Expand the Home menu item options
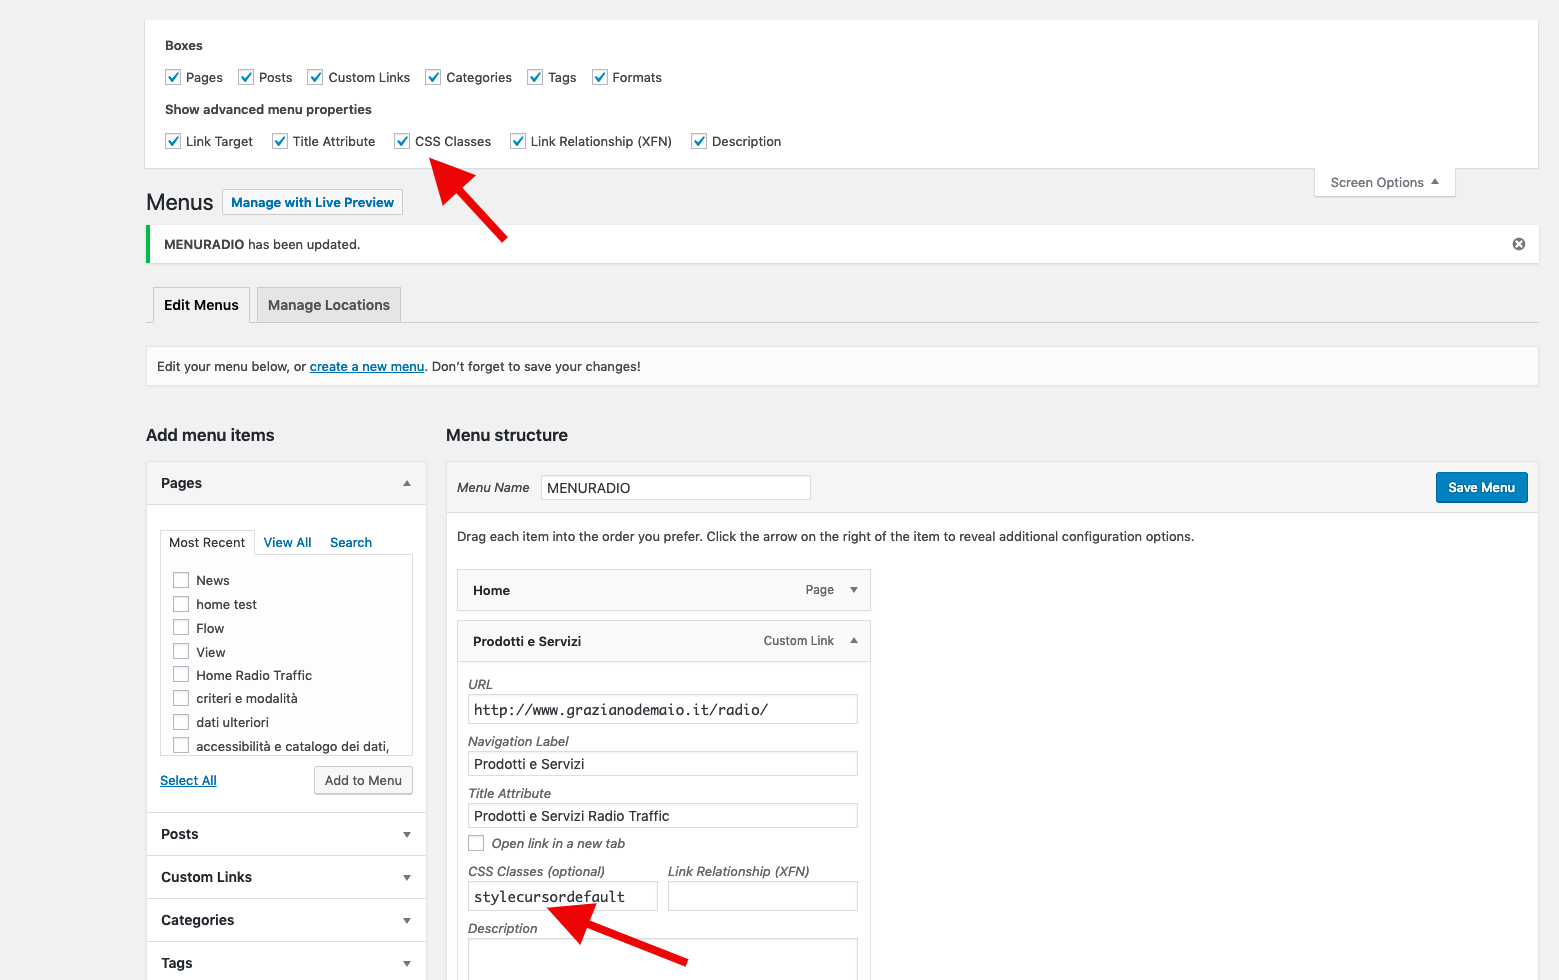 tap(854, 590)
